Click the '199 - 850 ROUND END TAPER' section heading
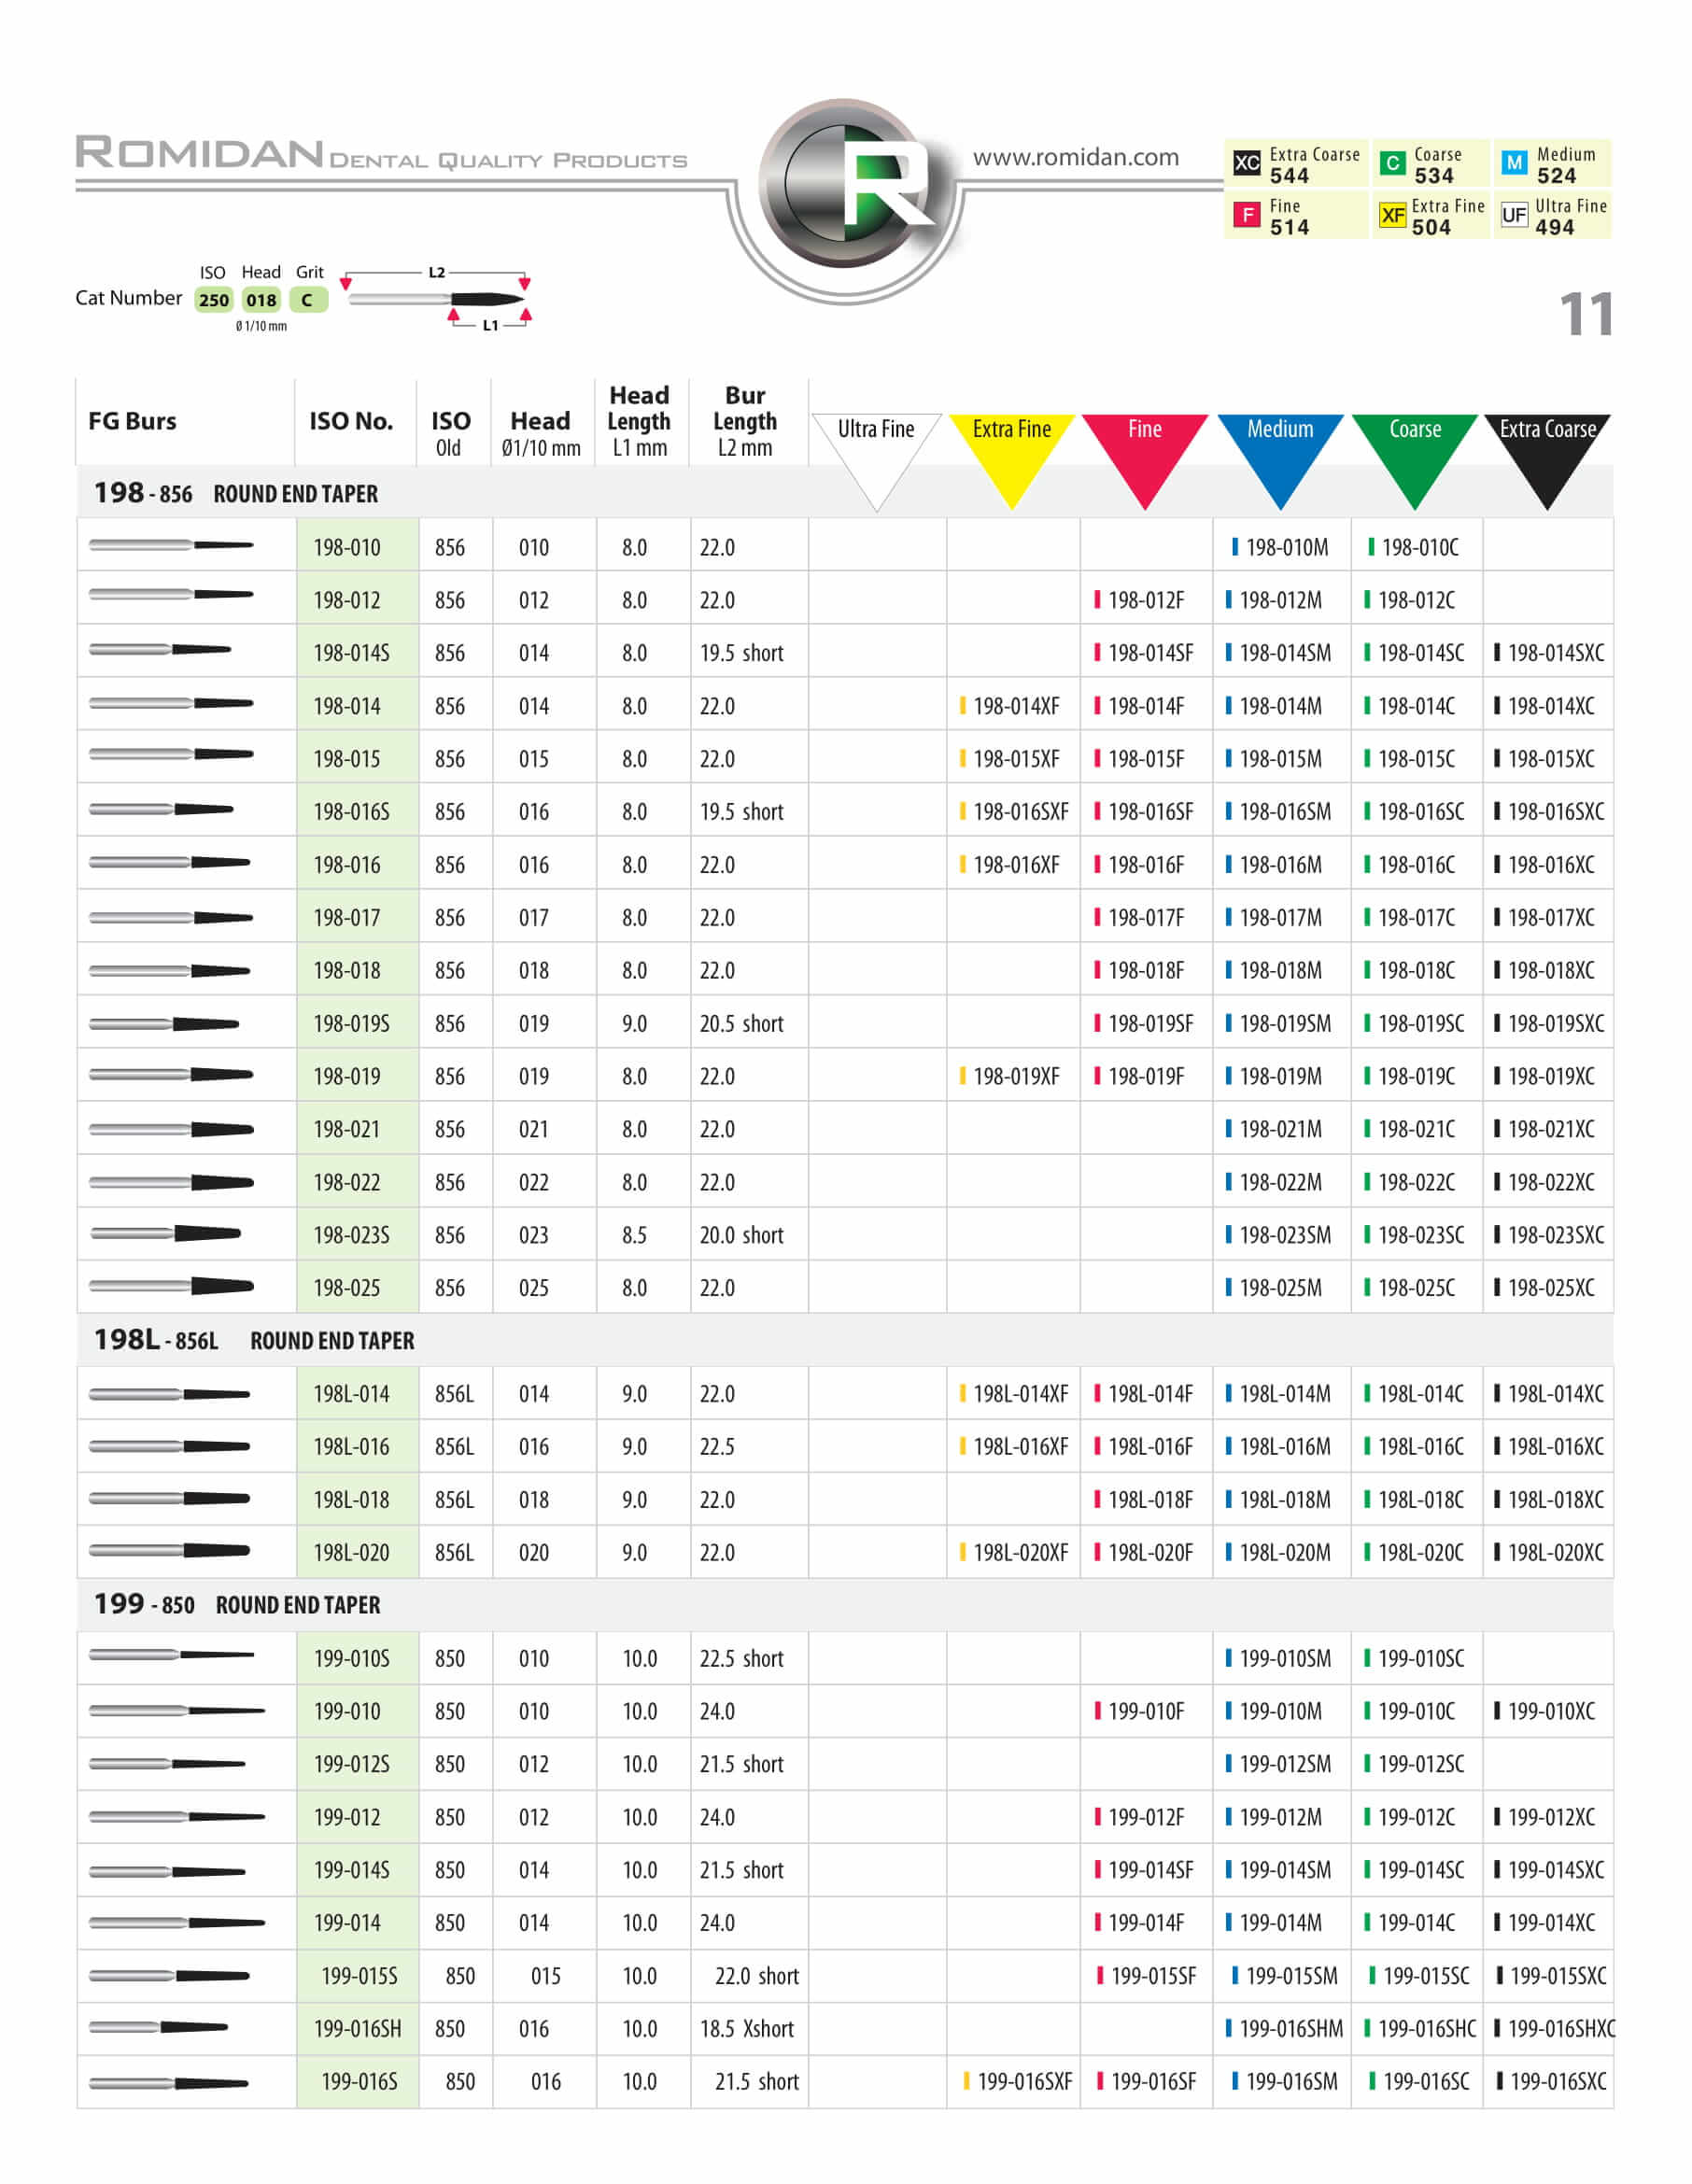This screenshot has height=2184, width=1692. pos(237,1605)
